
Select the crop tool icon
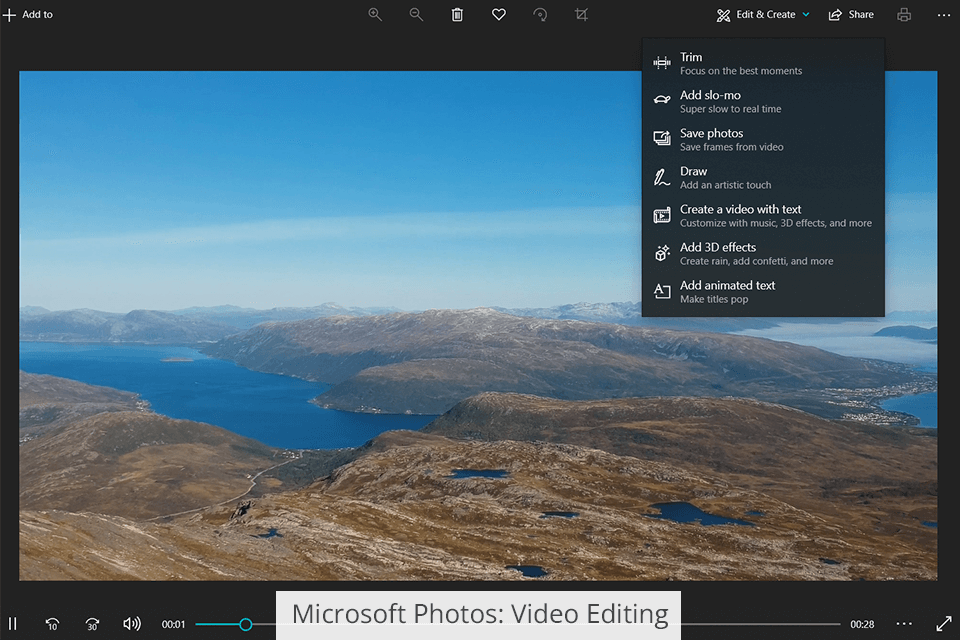click(x=581, y=15)
